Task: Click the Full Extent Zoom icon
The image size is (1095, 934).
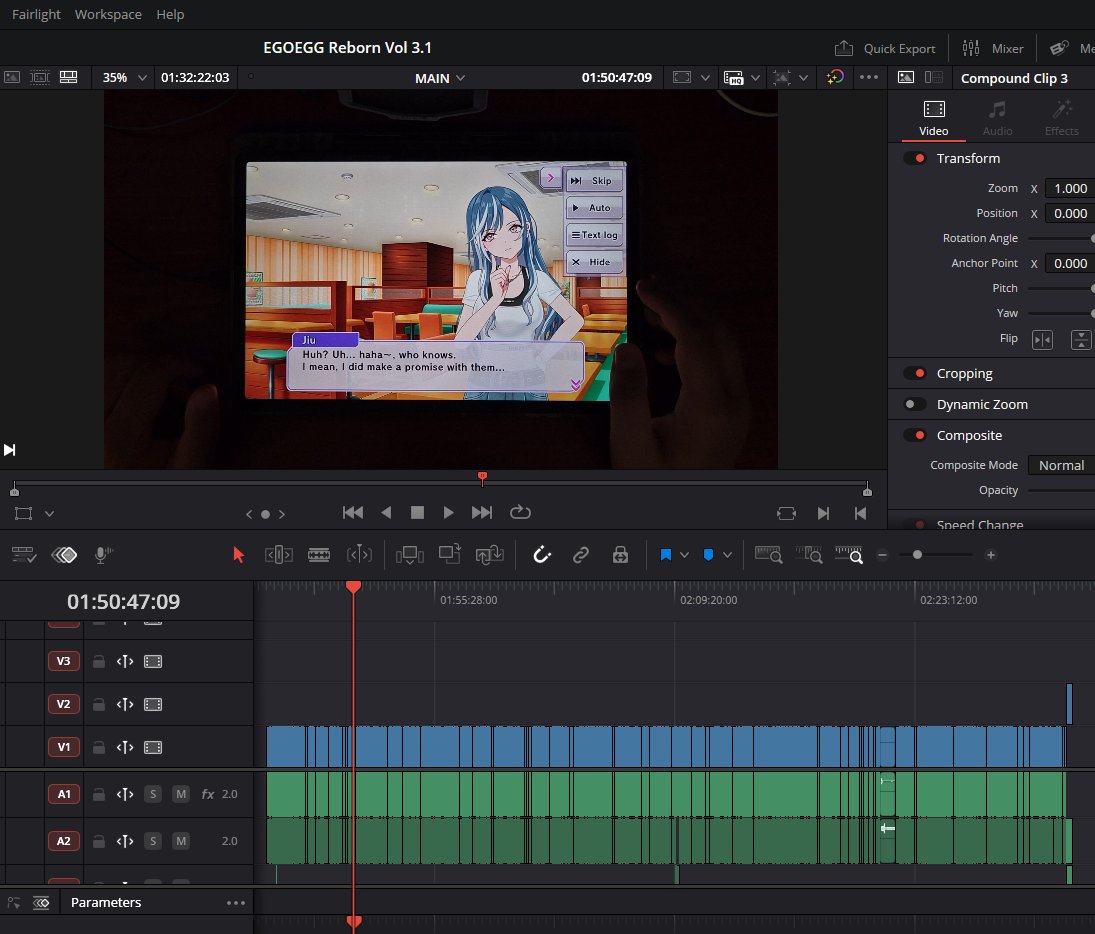Action: (x=768, y=555)
